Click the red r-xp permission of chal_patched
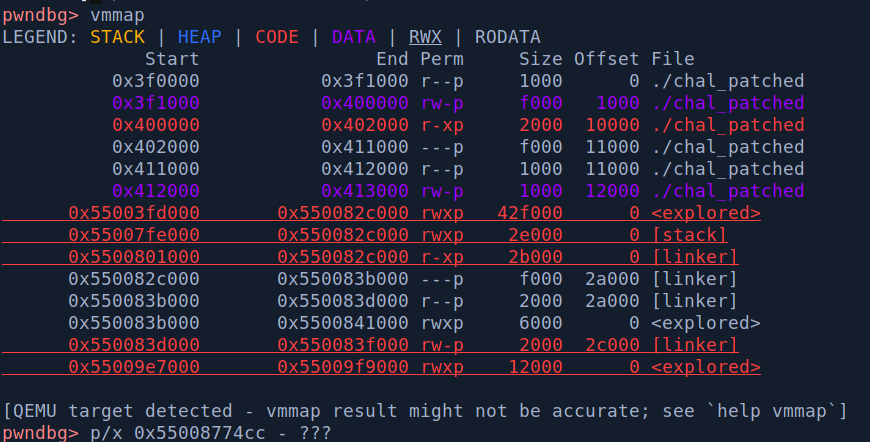 (441, 125)
